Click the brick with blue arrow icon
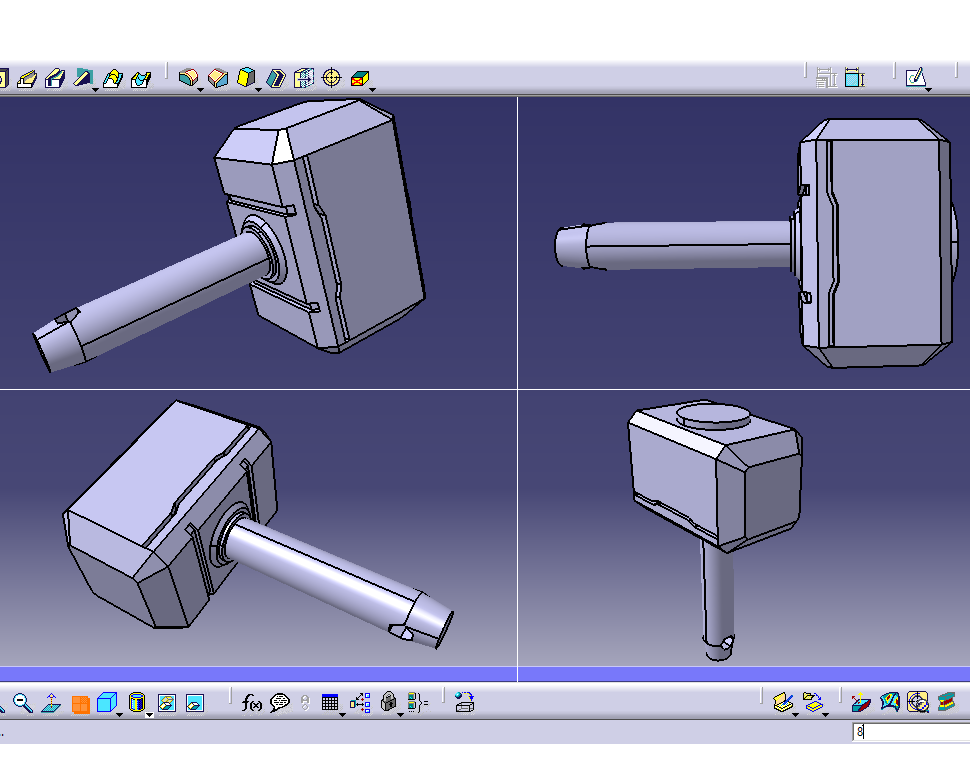The height and width of the screenshot is (762, 970). 465,703
